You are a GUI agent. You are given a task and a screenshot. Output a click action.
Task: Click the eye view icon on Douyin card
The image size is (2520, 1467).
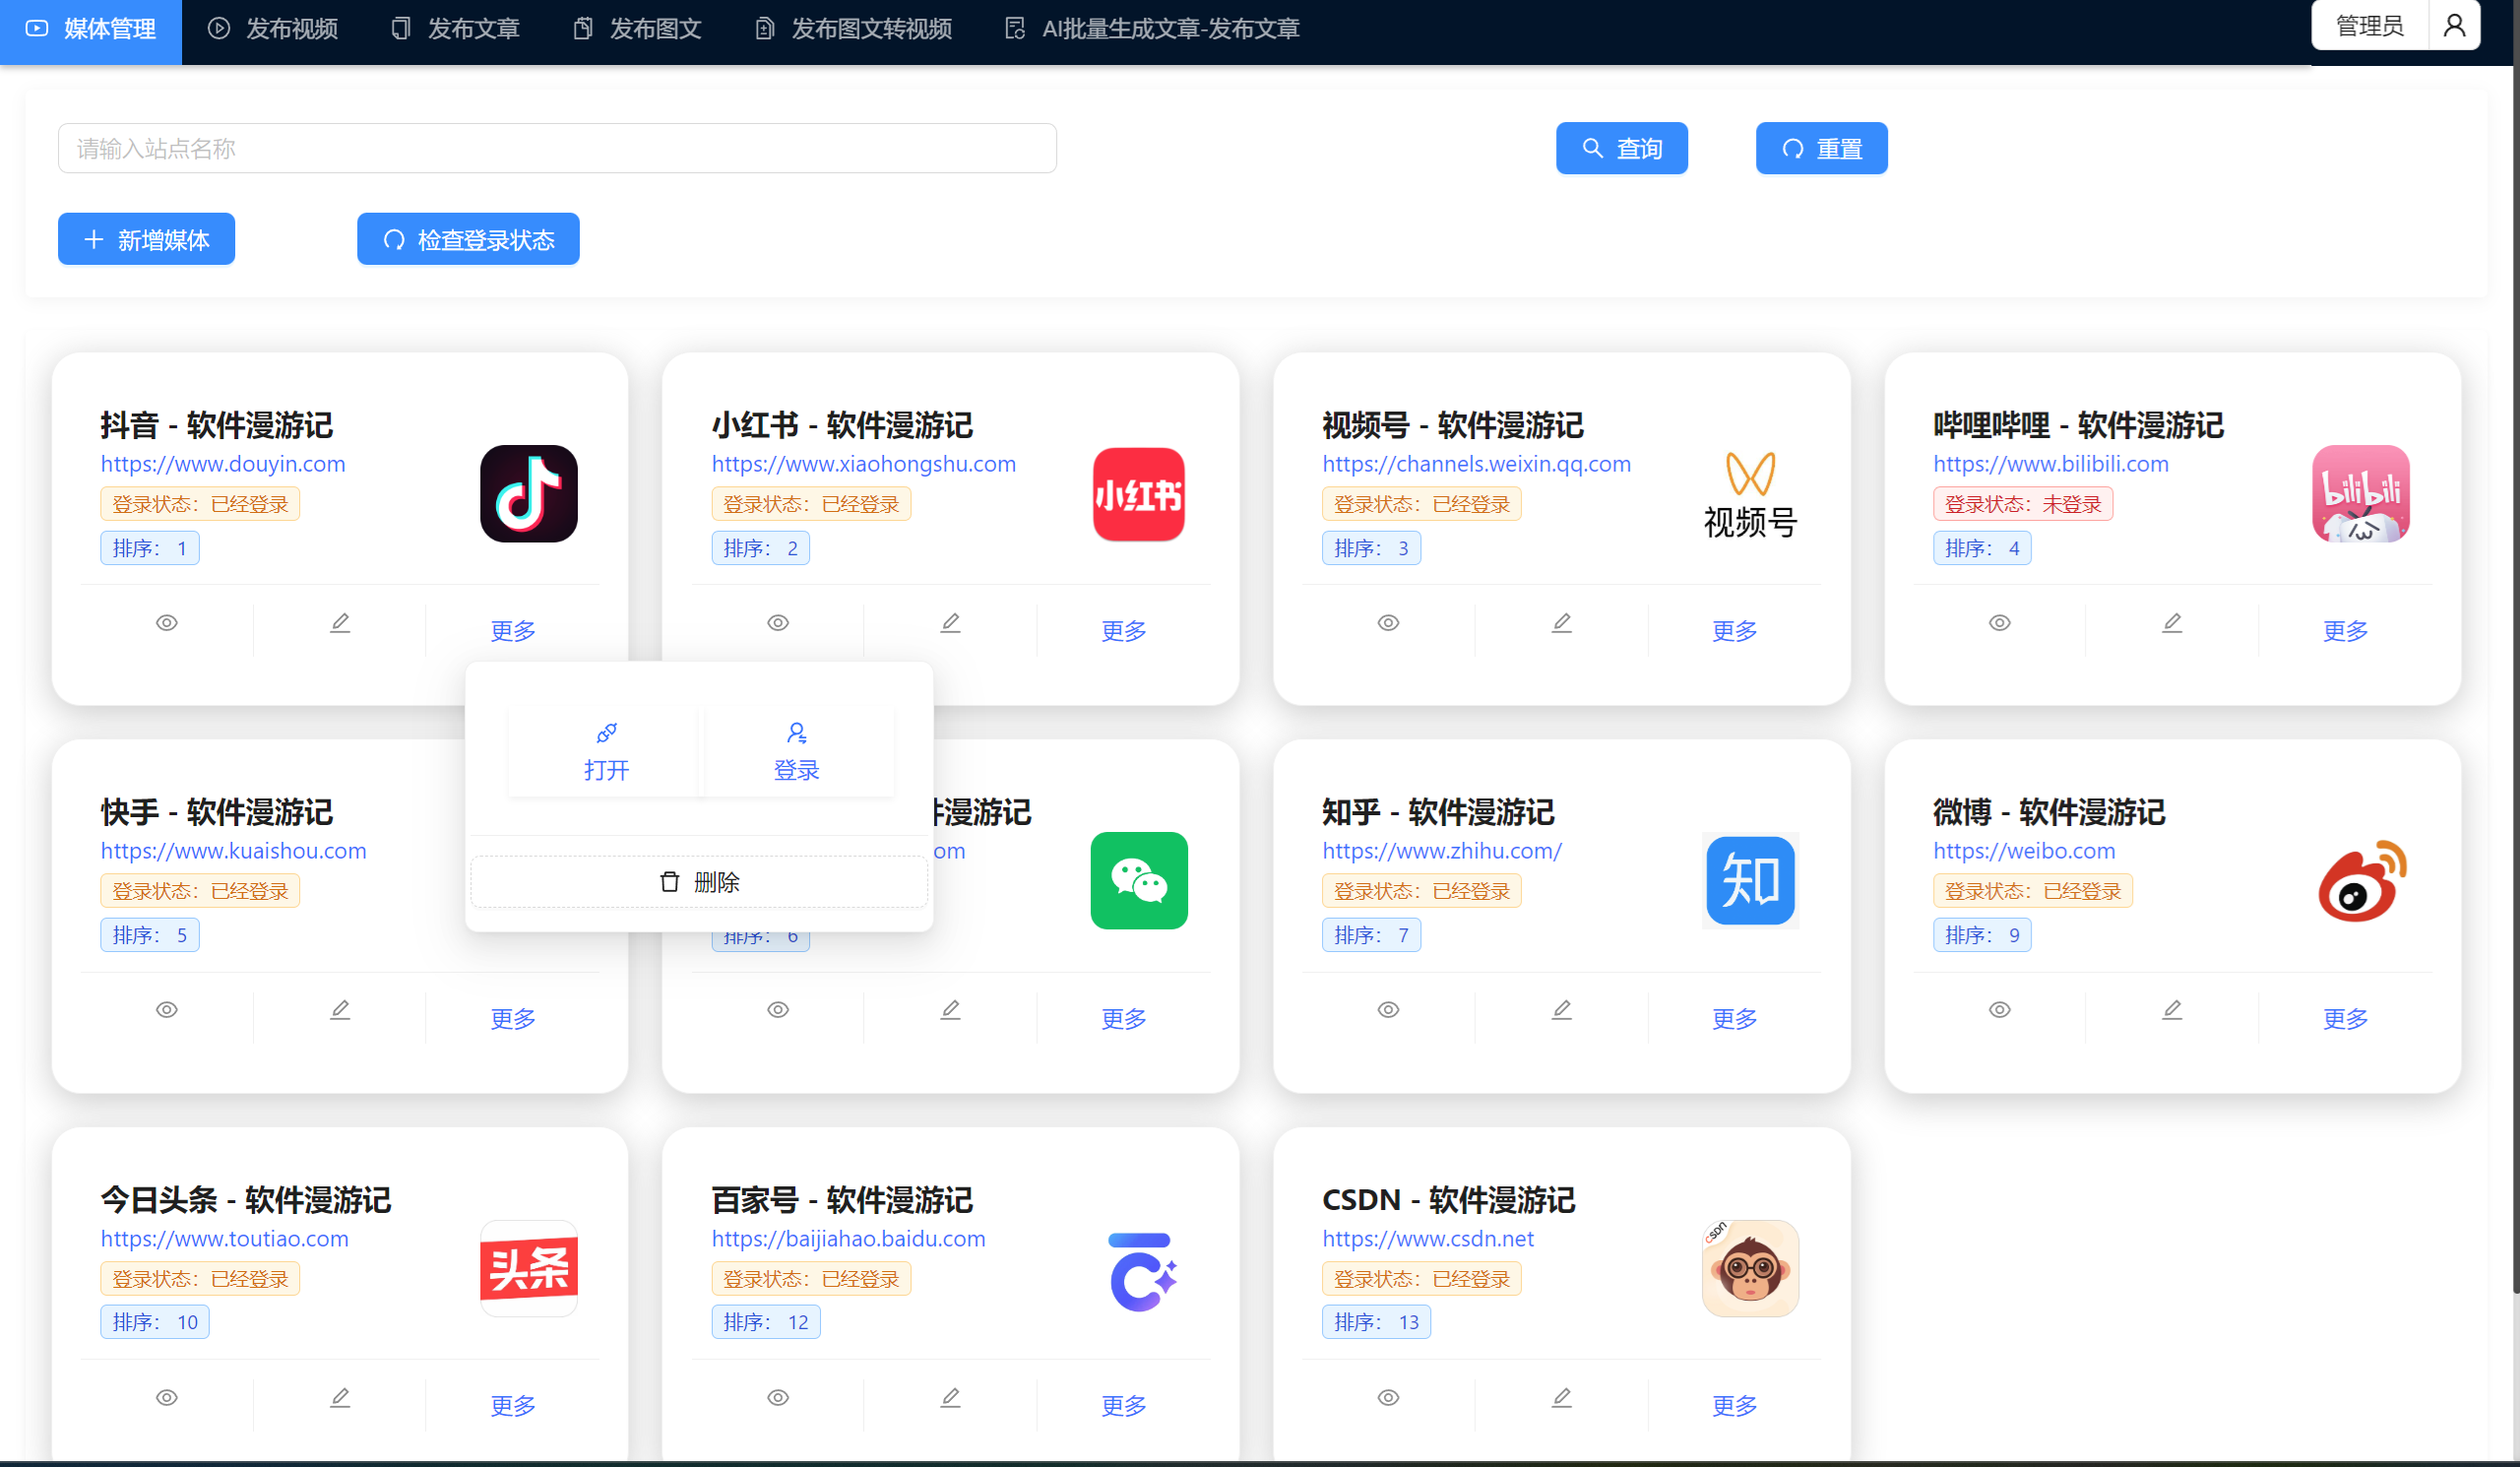(167, 623)
